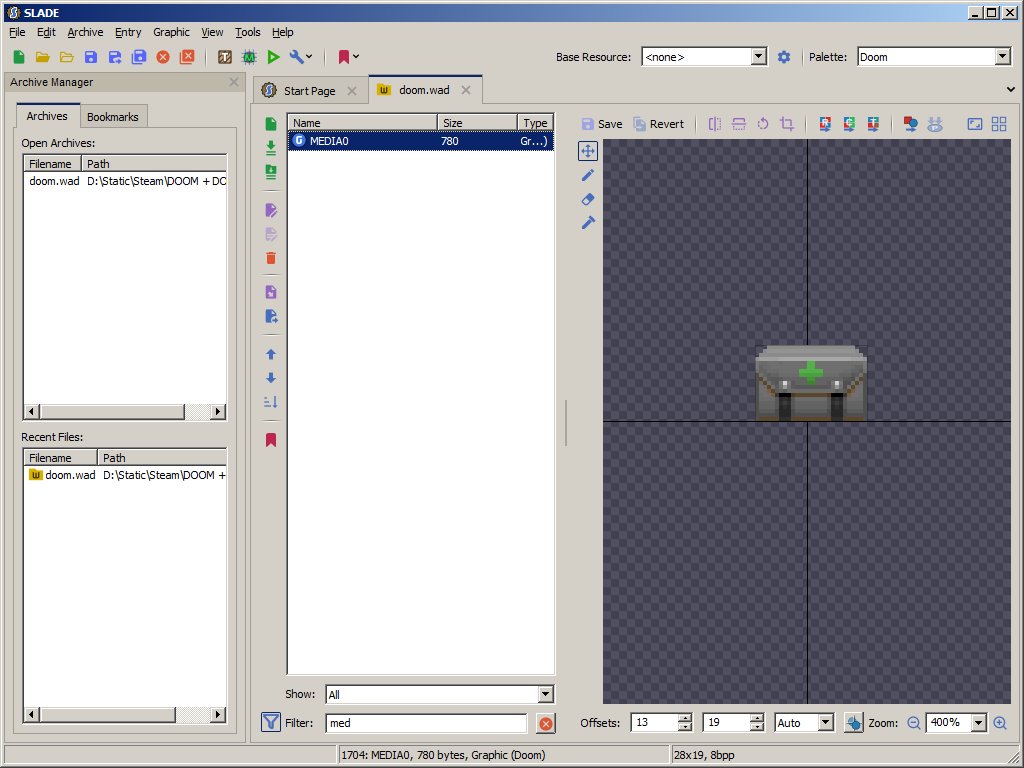Click the green download-arrow import icon
Viewport: 1024px width, 768px height.
271,148
